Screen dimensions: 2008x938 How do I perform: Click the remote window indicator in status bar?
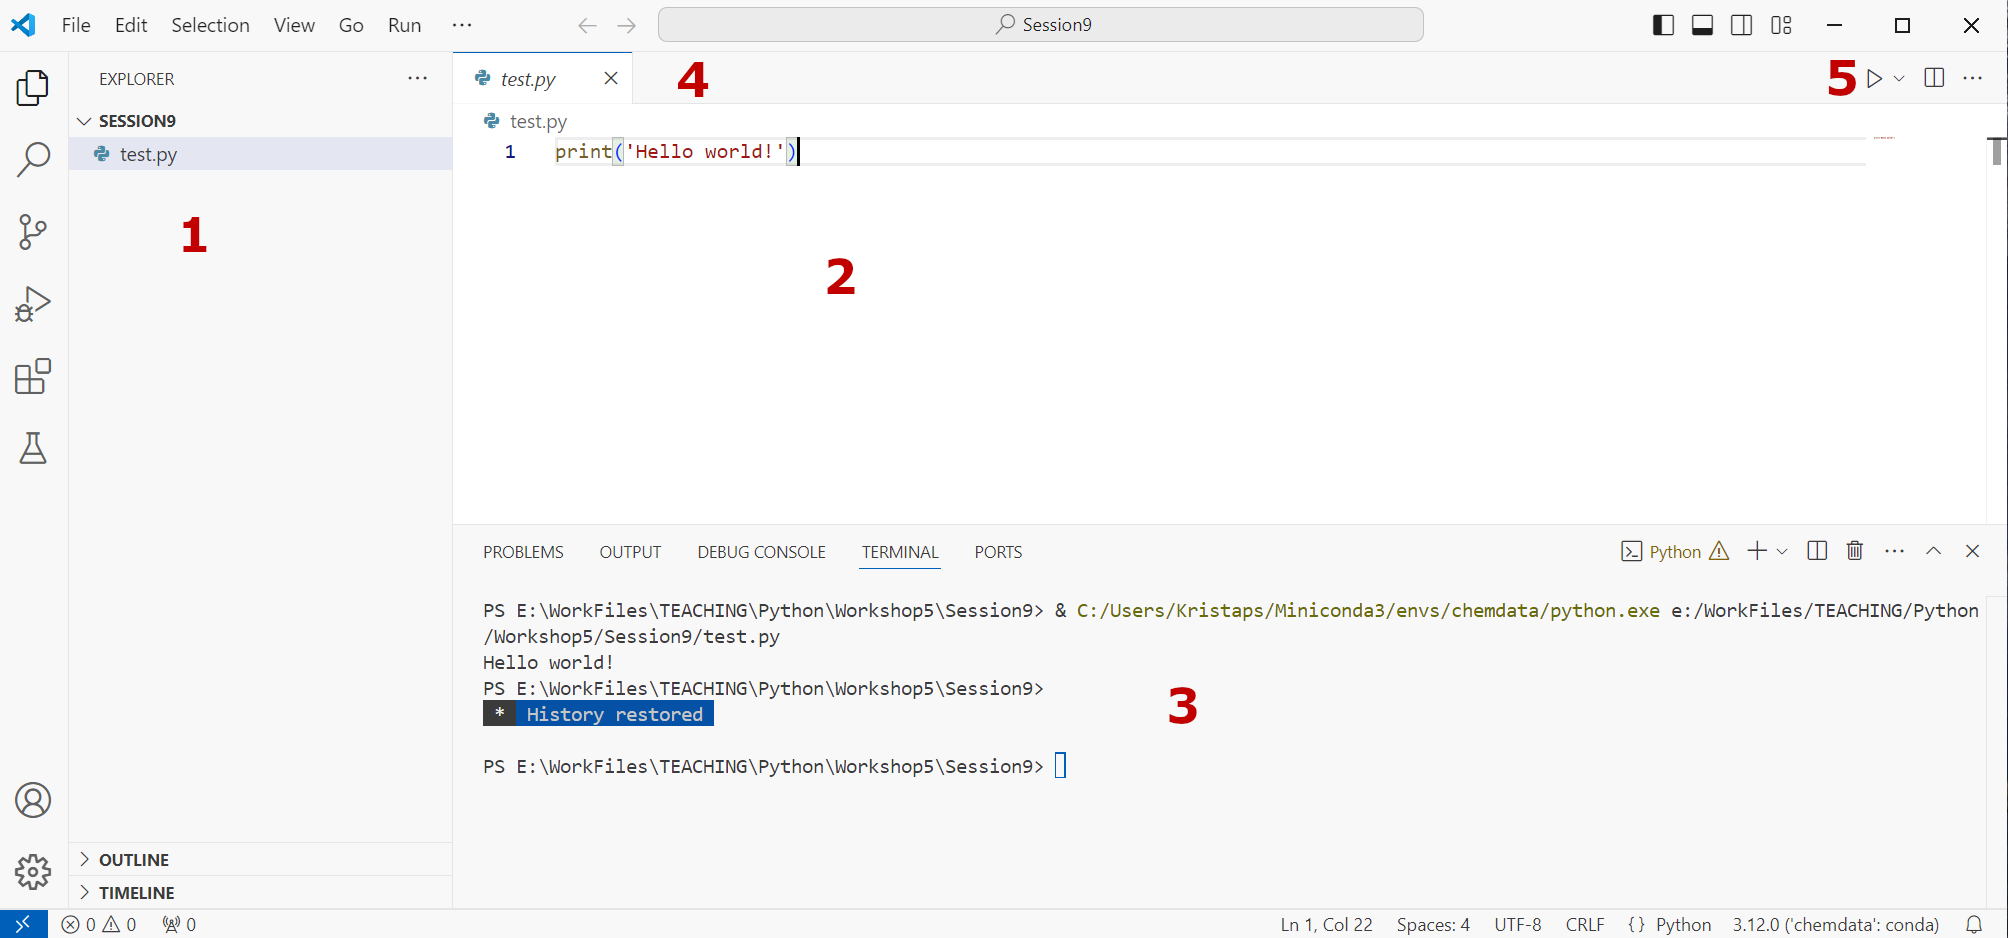(23, 924)
